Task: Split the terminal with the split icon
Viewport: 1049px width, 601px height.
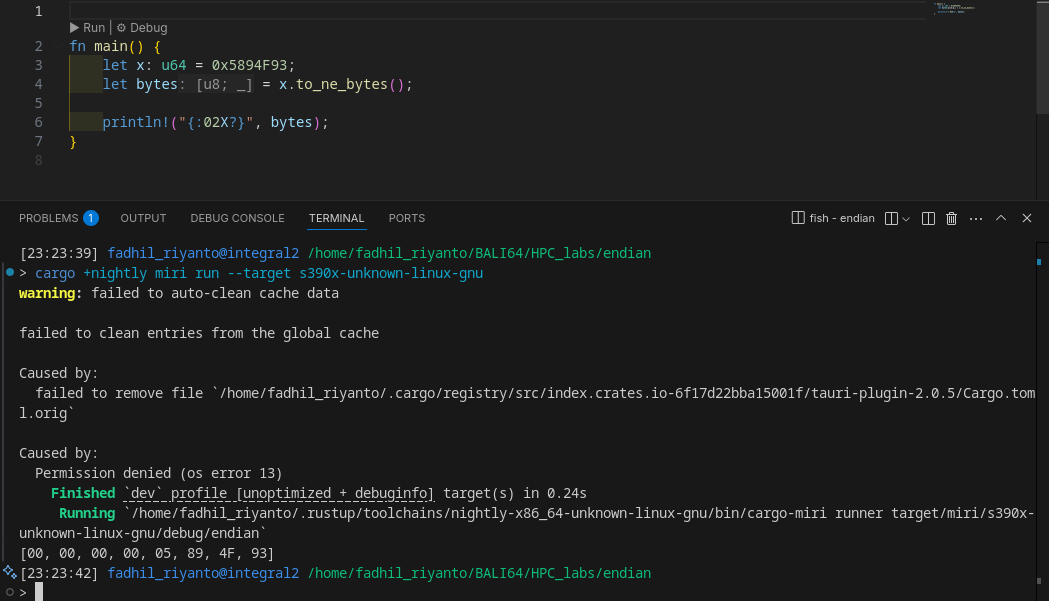Action: [x=928, y=218]
